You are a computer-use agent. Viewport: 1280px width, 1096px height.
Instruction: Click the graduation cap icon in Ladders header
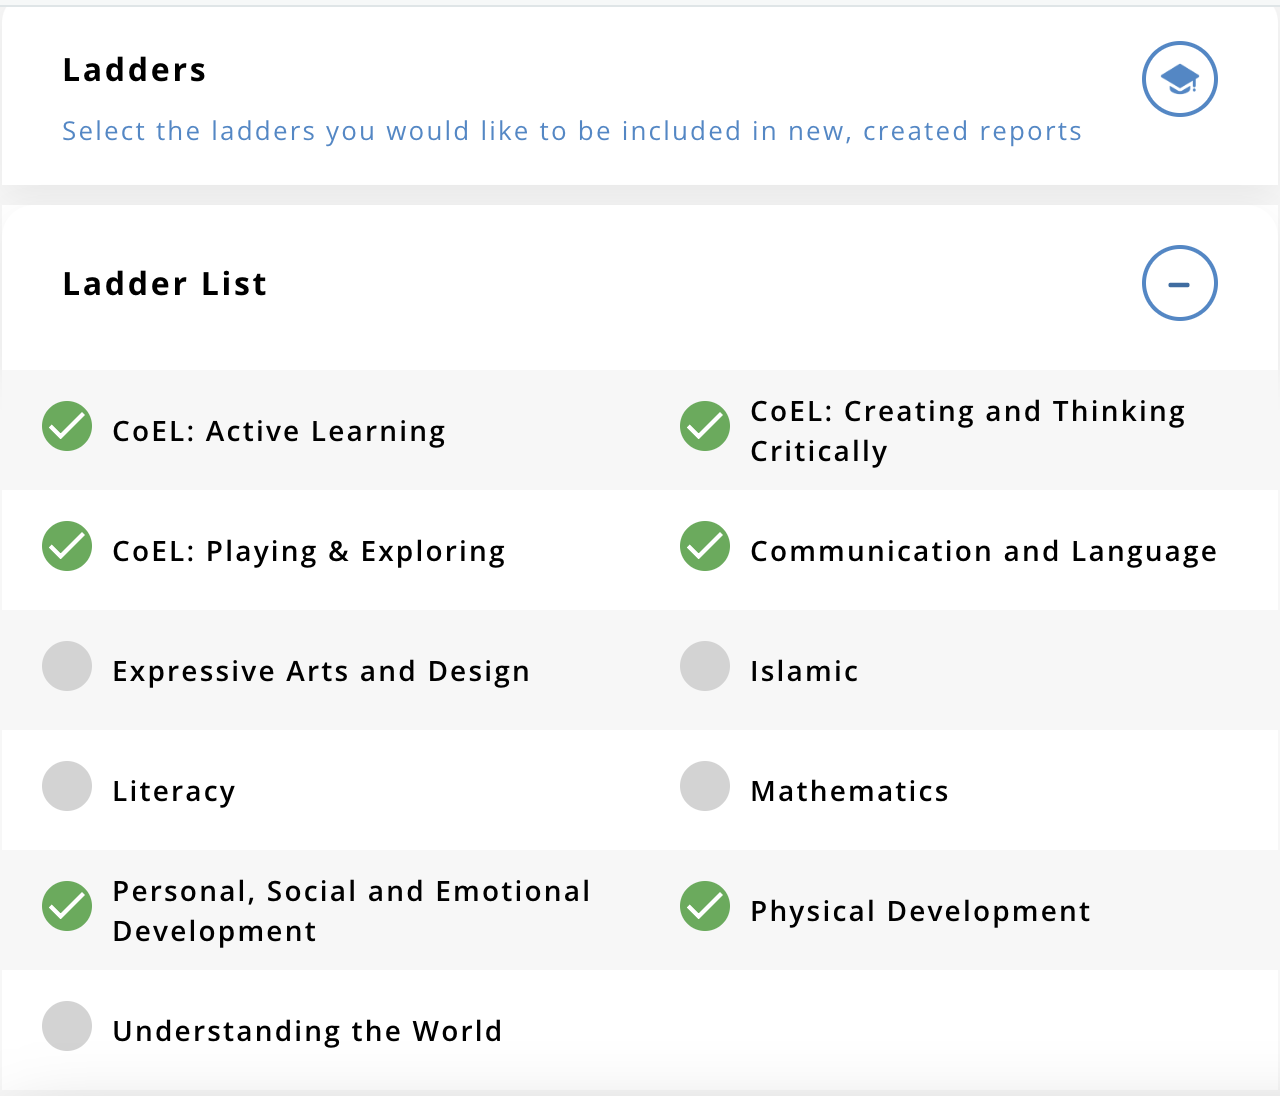click(x=1179, y=79)
